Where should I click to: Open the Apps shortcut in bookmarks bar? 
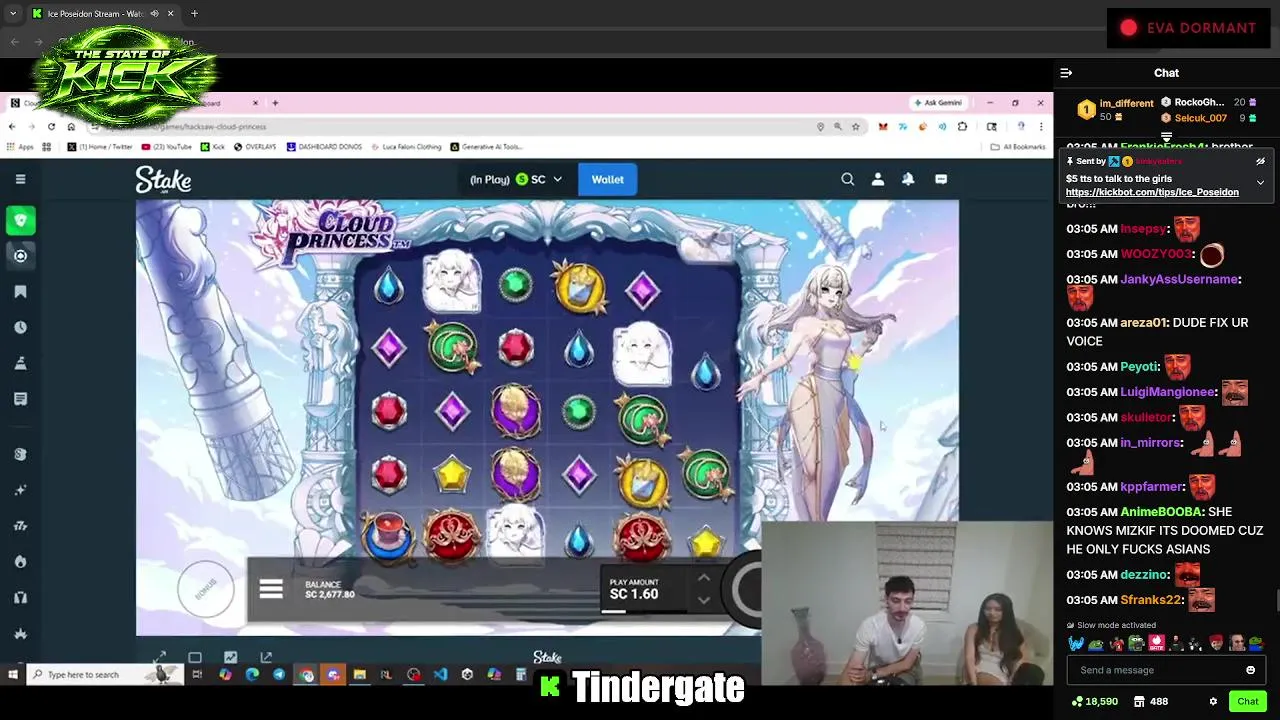(20, 146)
